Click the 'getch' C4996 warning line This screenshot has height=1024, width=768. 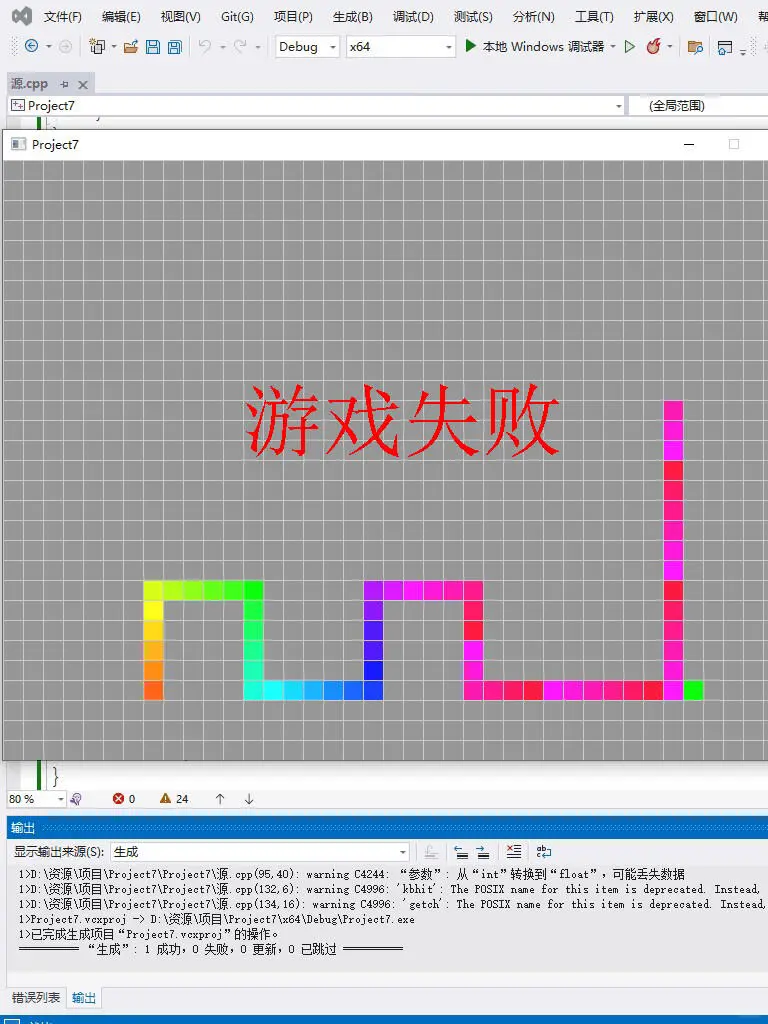click(x=392, y=904)
